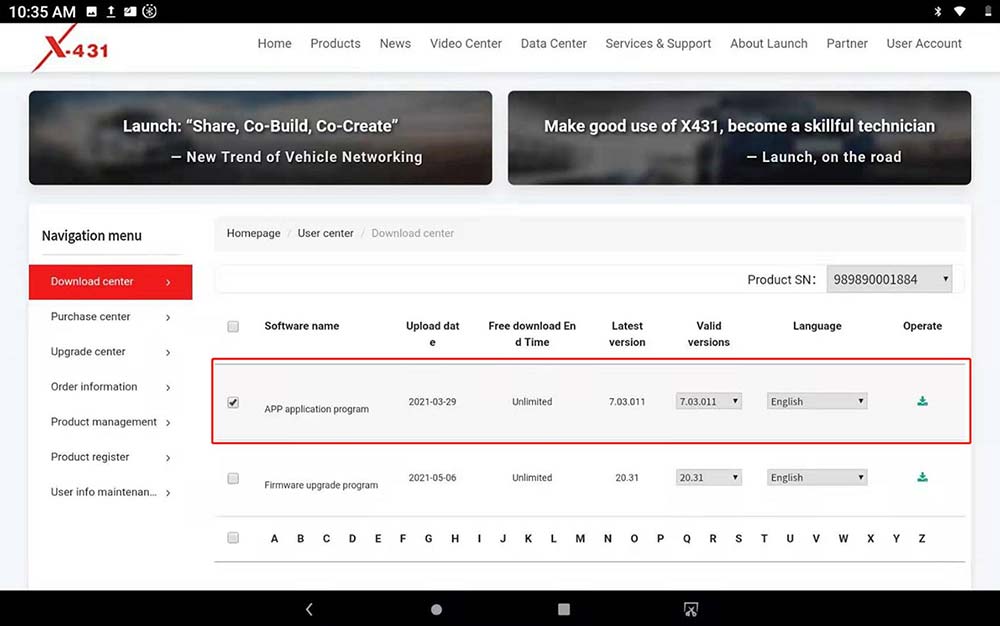Click the Firmware upgrade program name
1000x626 pixels.
click(x=321, y=485)
